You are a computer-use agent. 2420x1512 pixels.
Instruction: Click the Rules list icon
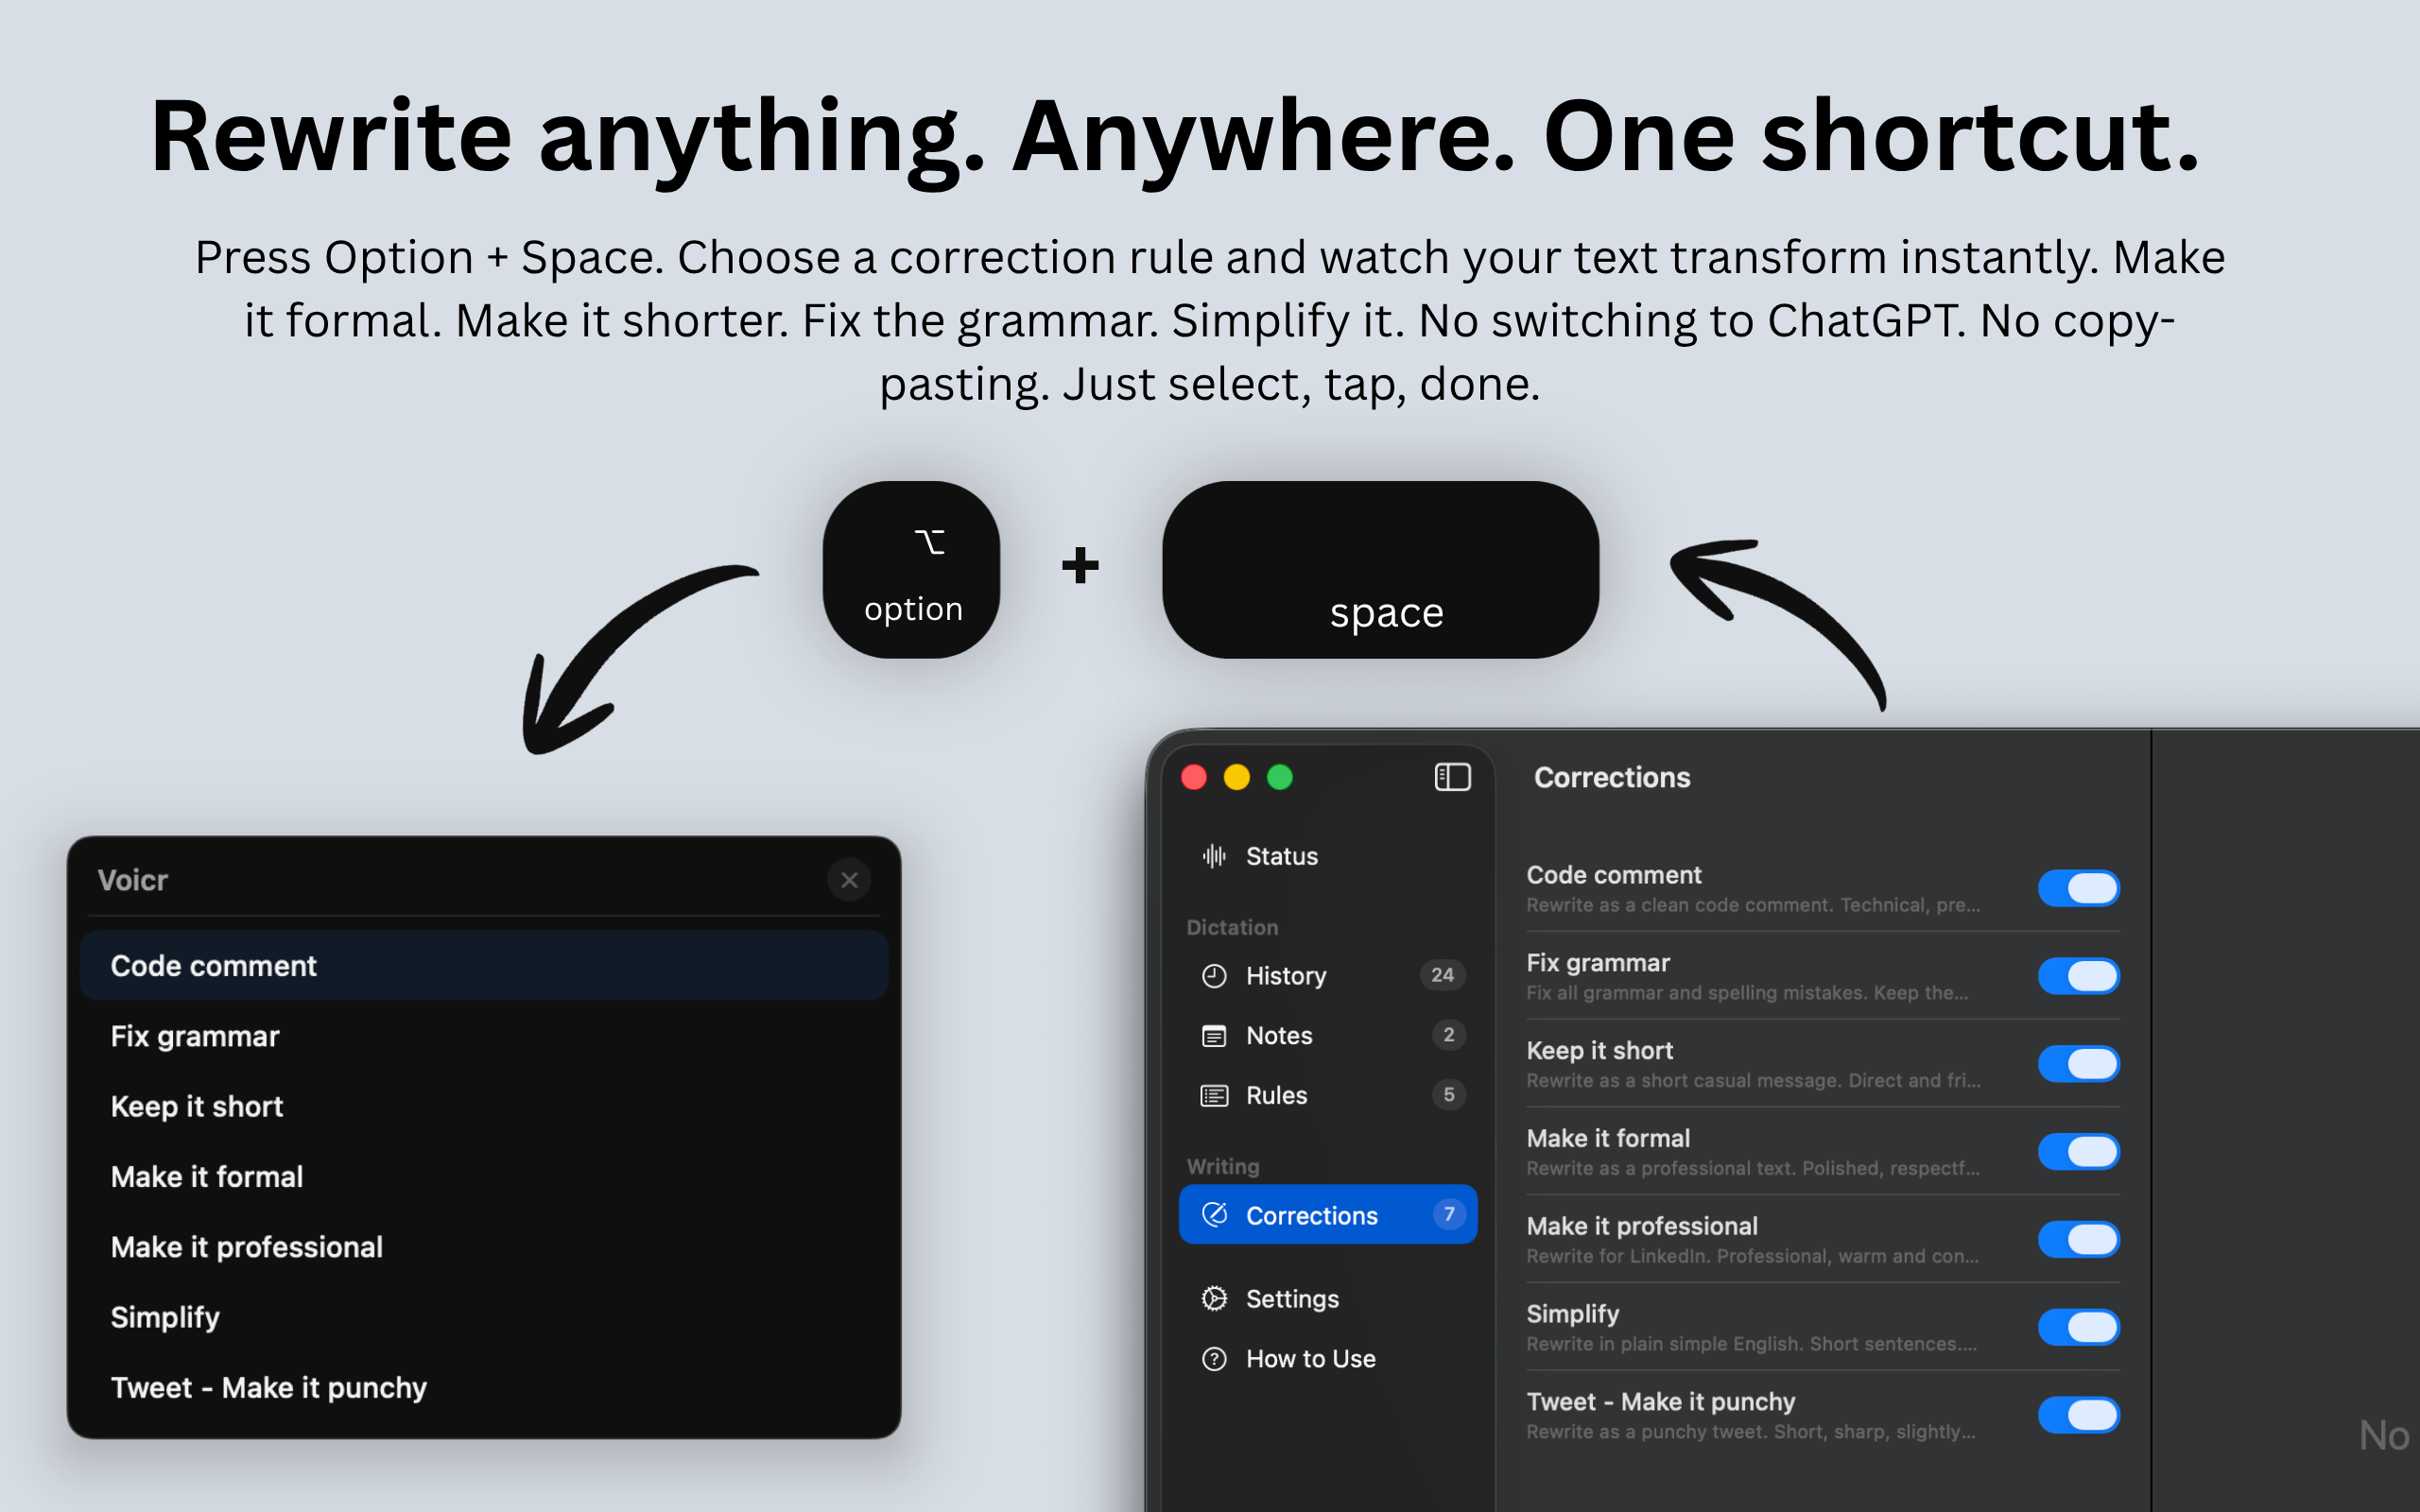tap(1214, 1096)
